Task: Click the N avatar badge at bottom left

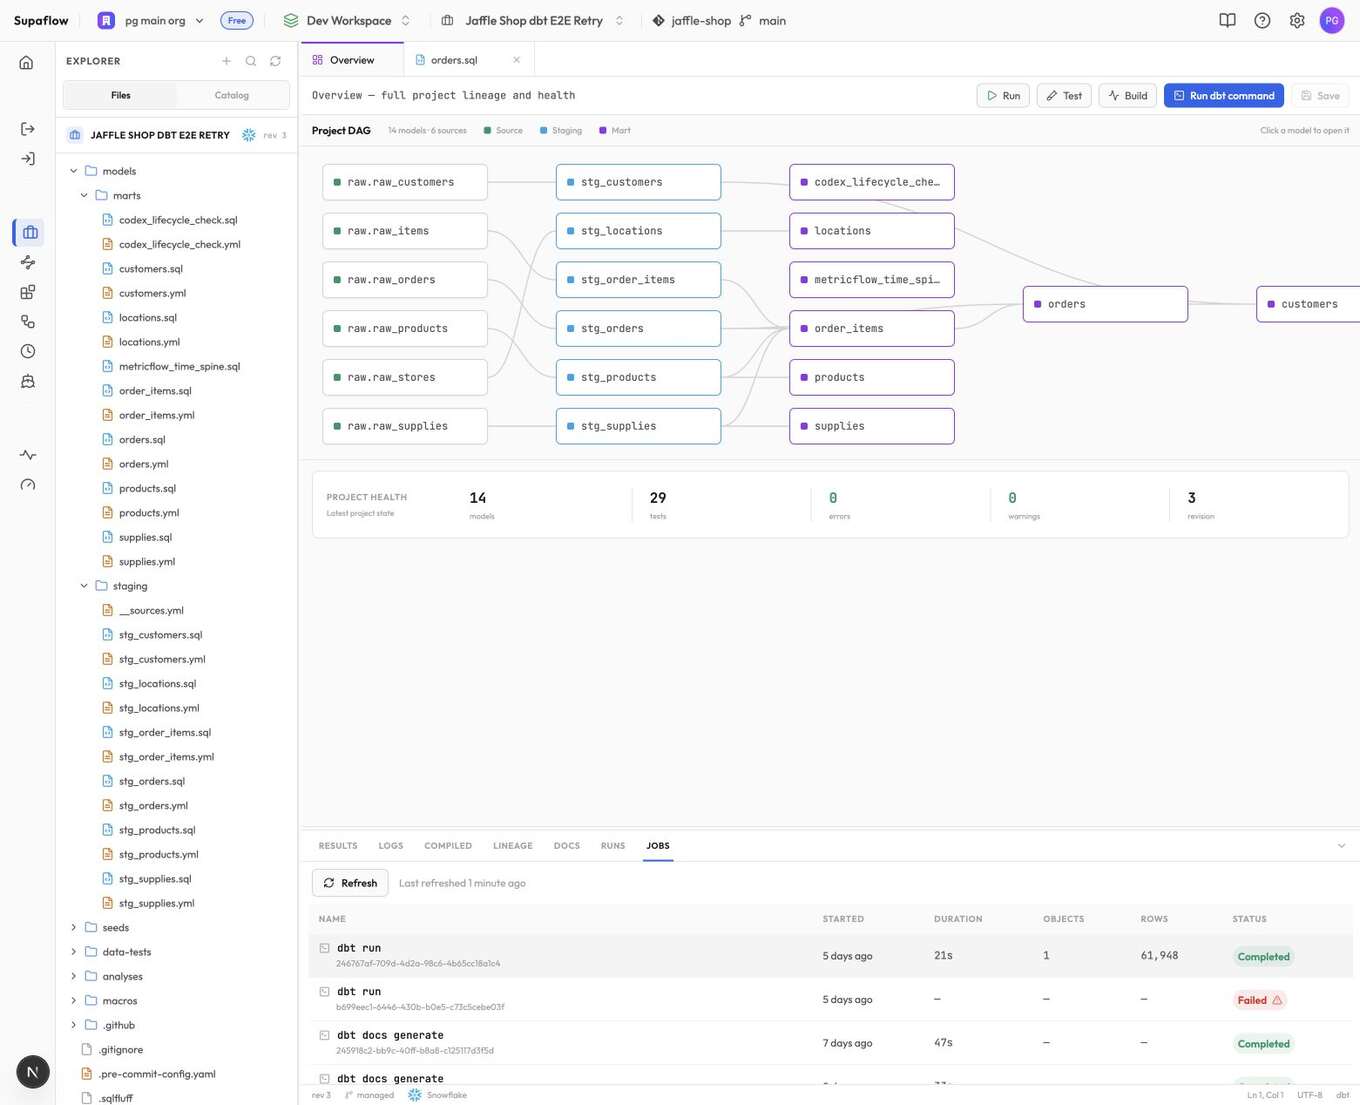Action: [x=33, y=1072]
